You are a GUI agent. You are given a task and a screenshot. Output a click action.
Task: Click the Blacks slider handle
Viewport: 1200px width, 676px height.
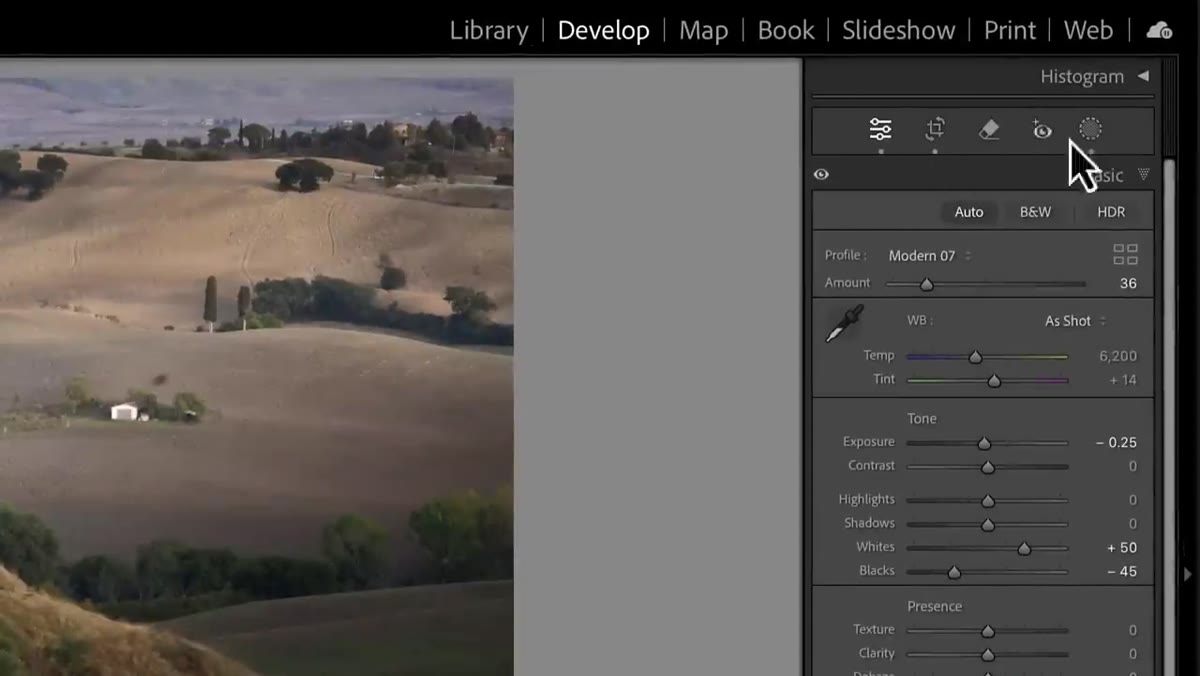coord(954,572)
